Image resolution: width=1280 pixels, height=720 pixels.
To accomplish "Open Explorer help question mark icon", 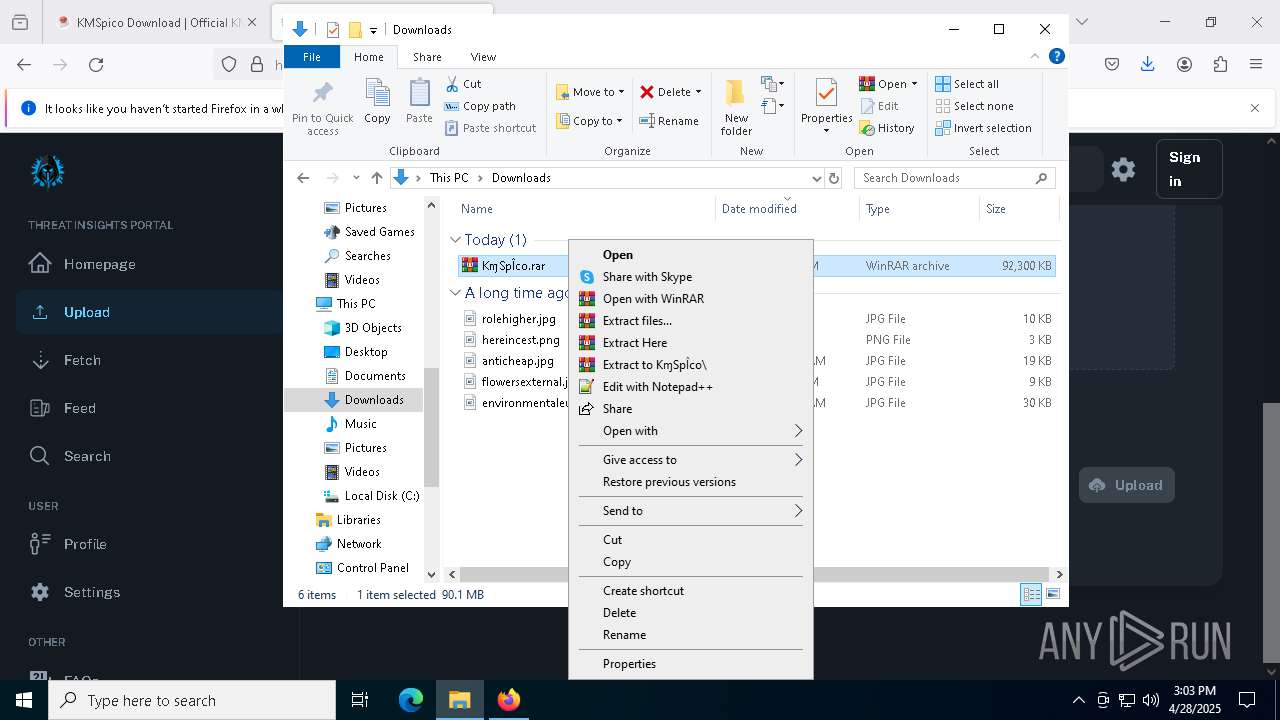I will (x=1056, y=57).
